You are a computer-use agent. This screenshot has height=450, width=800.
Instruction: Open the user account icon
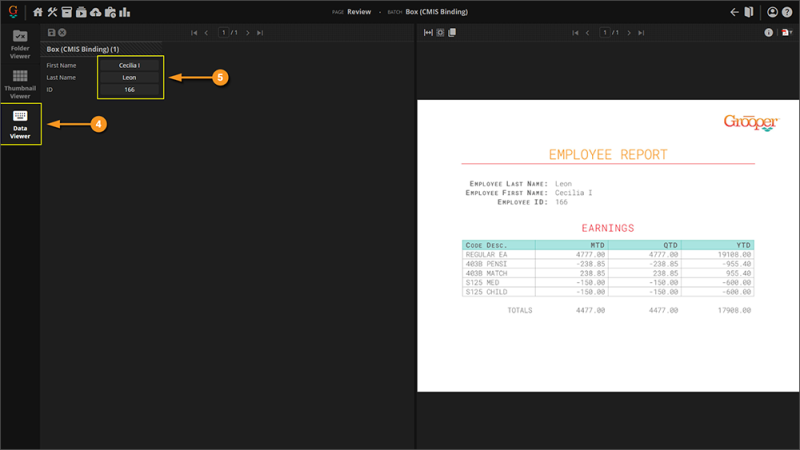click(772, 12)
